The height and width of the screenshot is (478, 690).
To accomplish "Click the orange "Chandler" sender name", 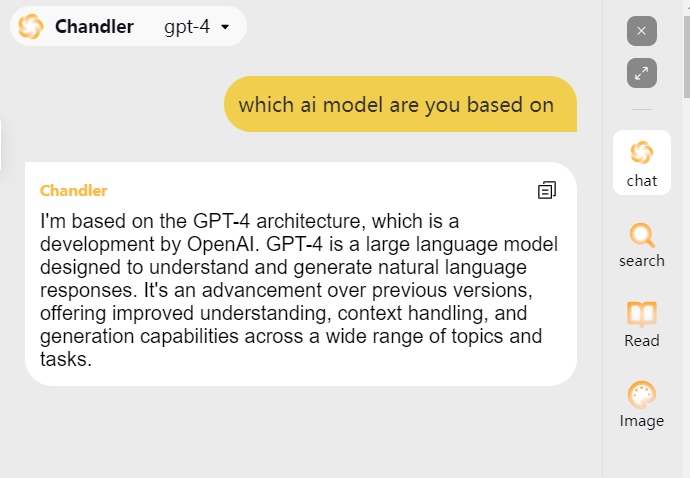I will [73, 190].
